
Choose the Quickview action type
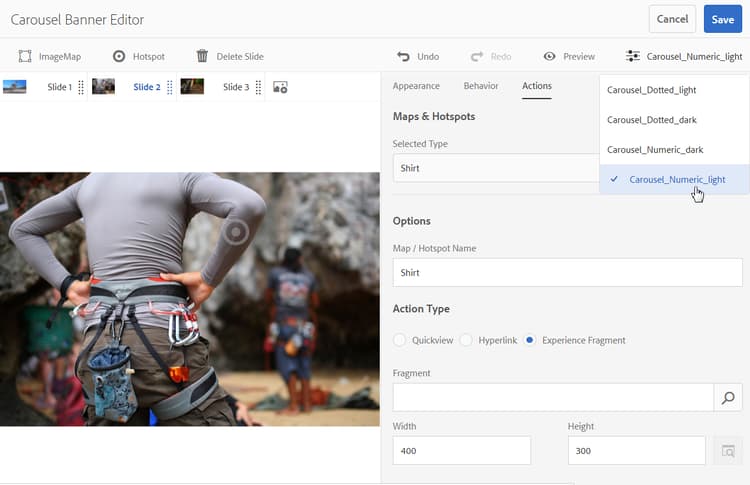(399, 340)
